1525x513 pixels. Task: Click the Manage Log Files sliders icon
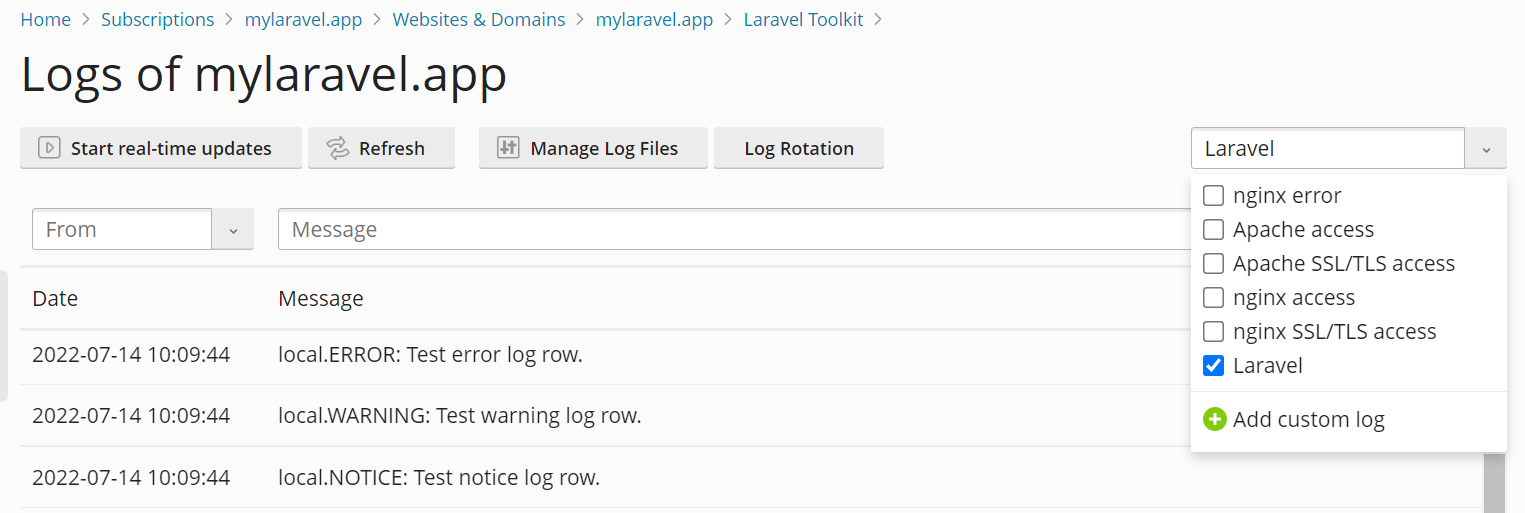pyautogui.click(x=508, y=148)
